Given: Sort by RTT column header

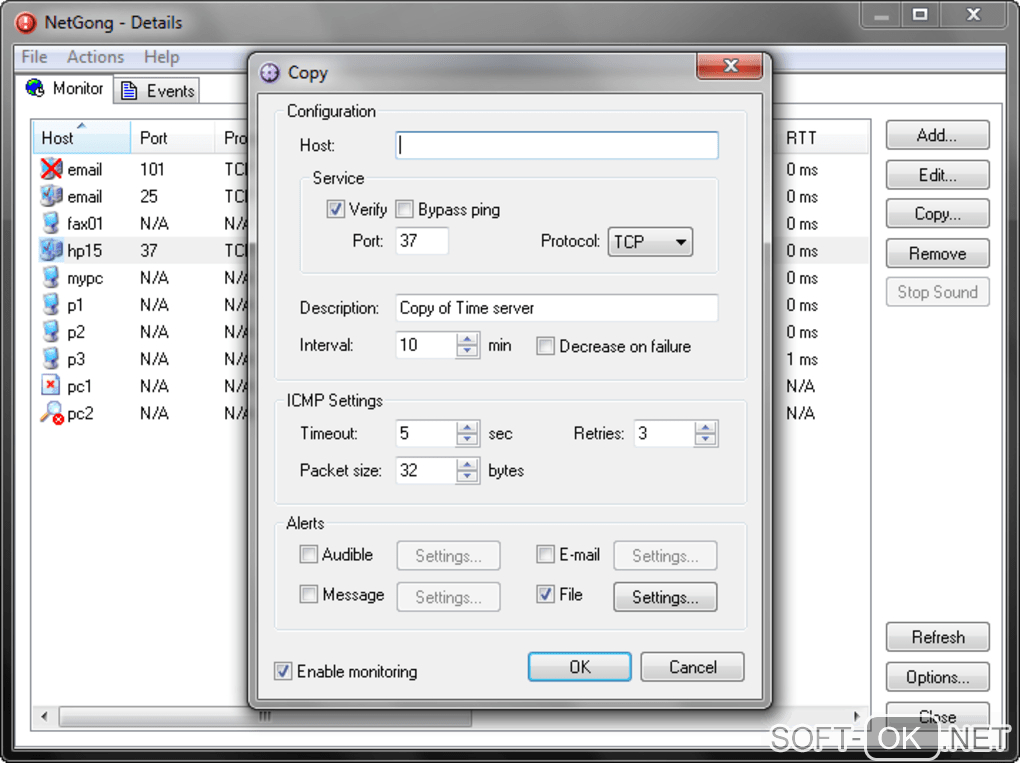Looking at the screenshot, I should tap(823, 138).
